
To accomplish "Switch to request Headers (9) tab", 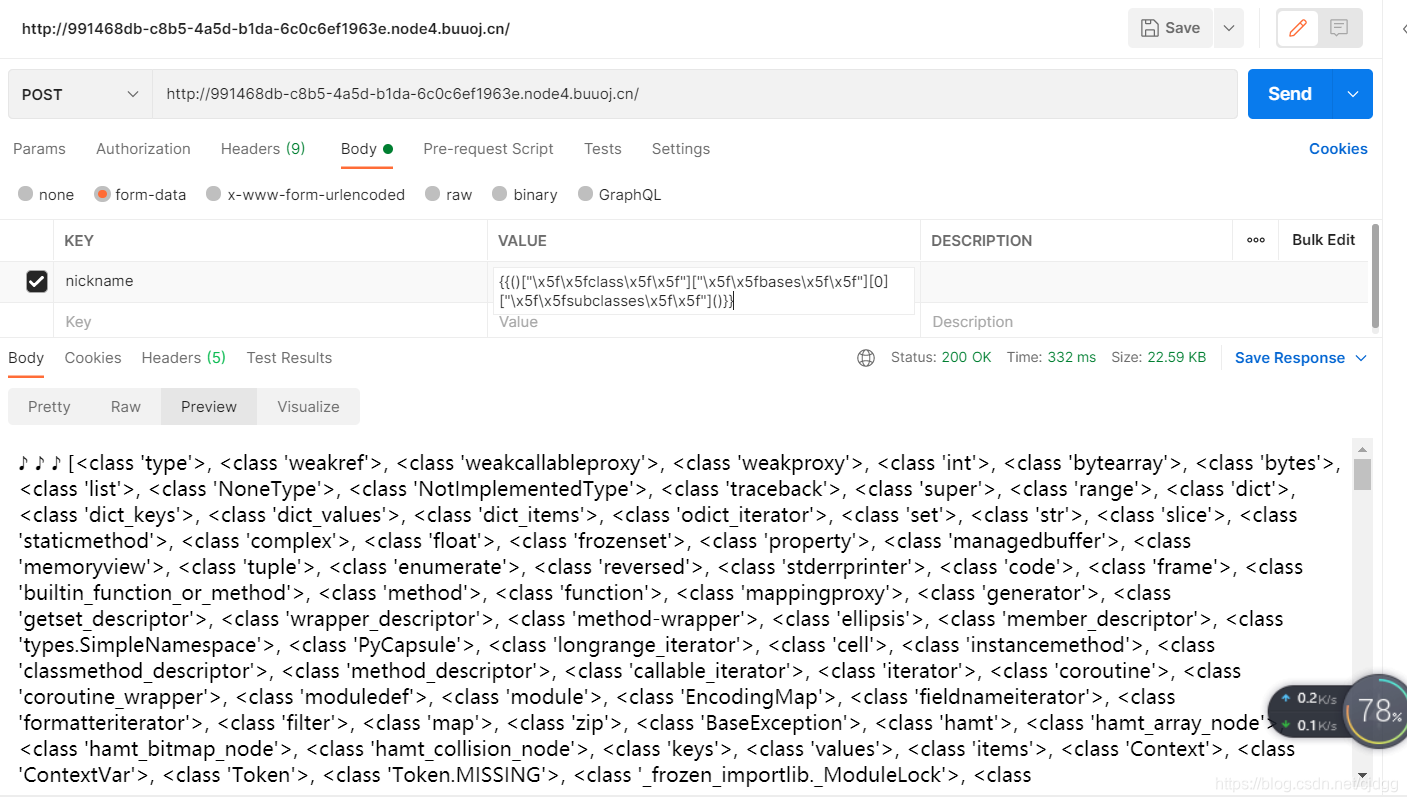I will tap(263, 149).
